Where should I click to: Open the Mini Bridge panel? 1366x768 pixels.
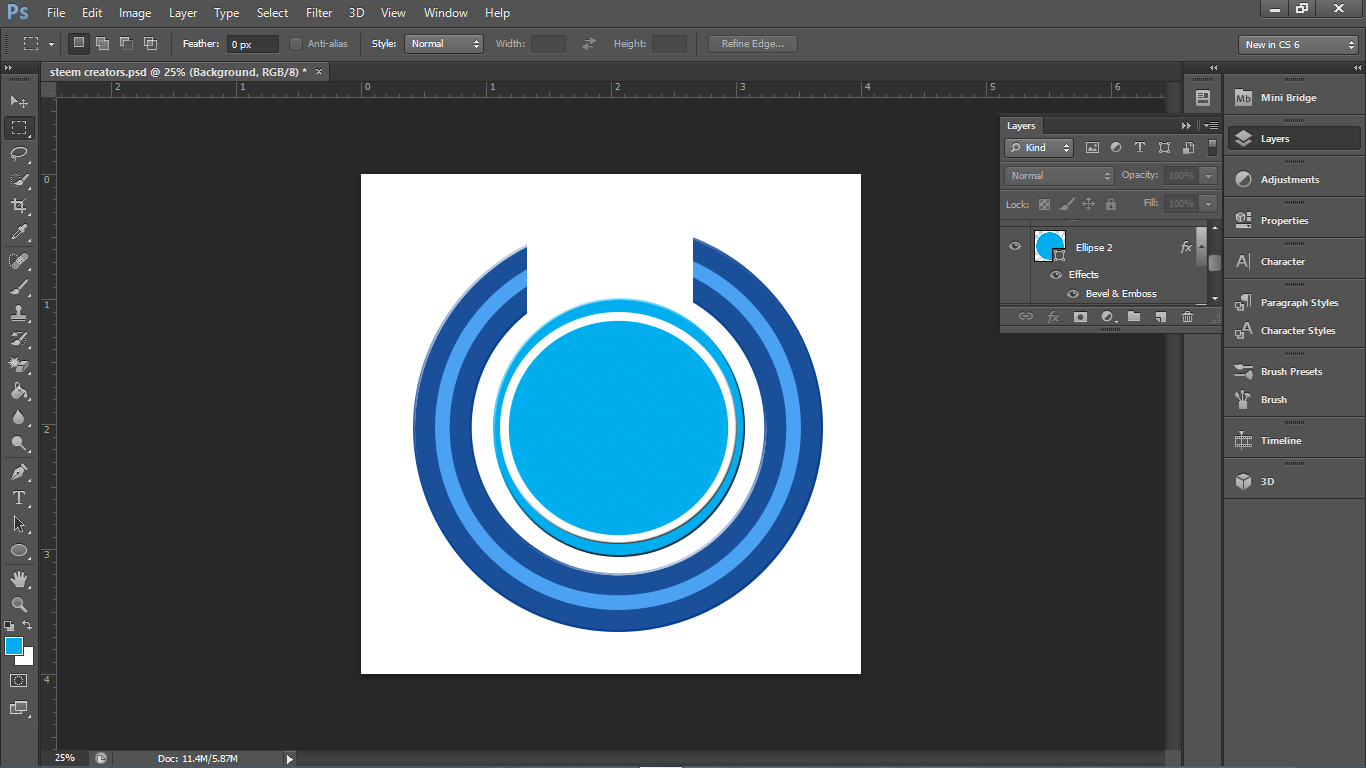[x=1293, y=98]
